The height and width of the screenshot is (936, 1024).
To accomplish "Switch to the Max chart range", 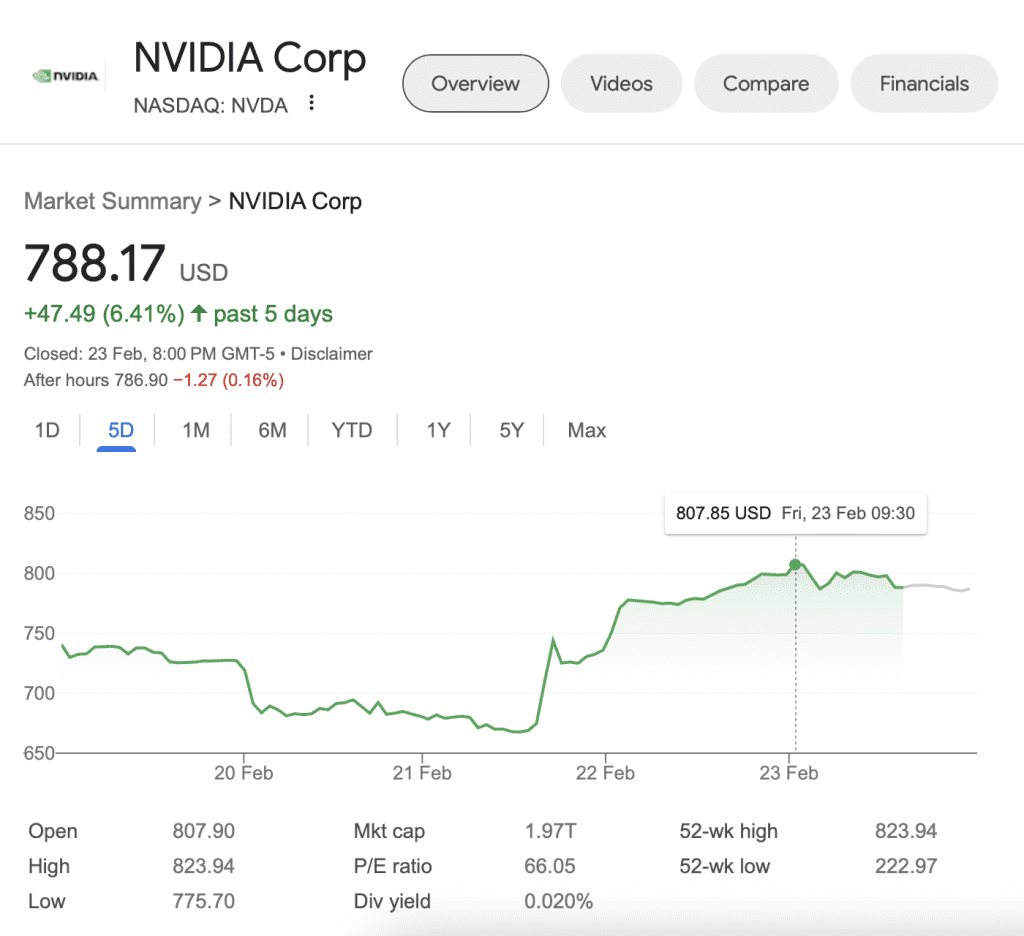I will pos(586,430).
